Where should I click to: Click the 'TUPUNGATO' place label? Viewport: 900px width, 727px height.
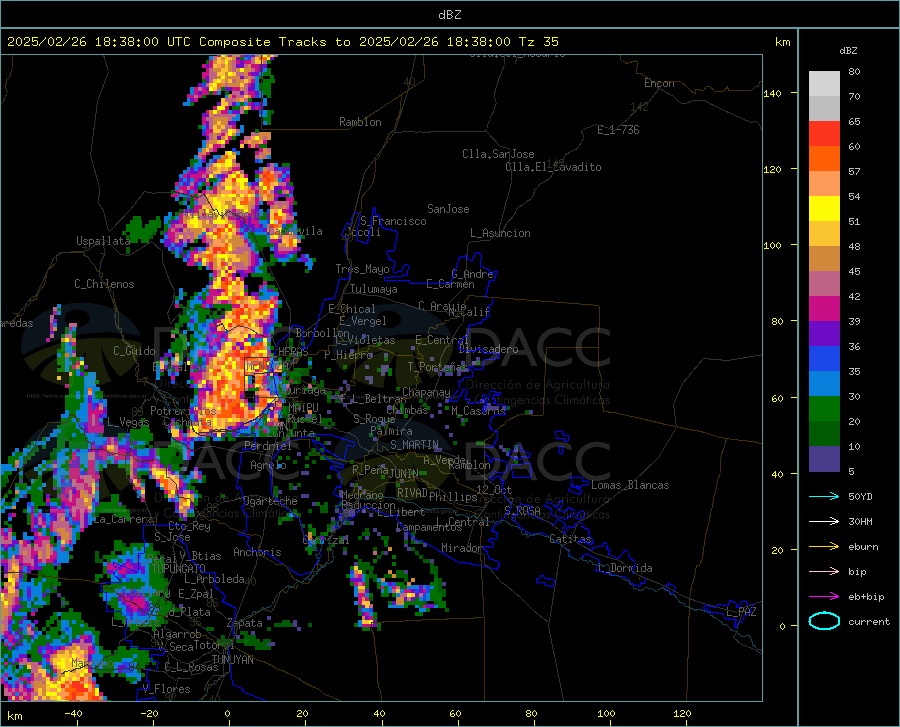pyautogui.click(x=178, y=569)
